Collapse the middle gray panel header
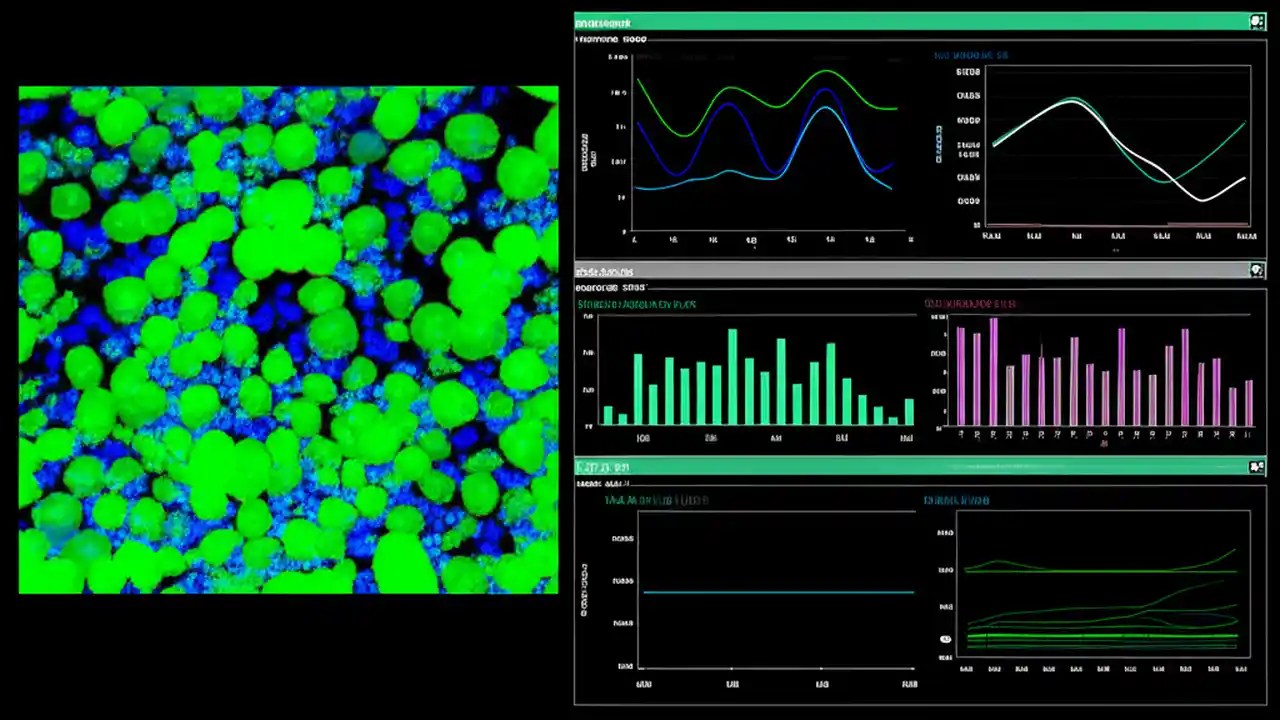This screenshot has width=1280, height=720. click(x=604, y=271)
